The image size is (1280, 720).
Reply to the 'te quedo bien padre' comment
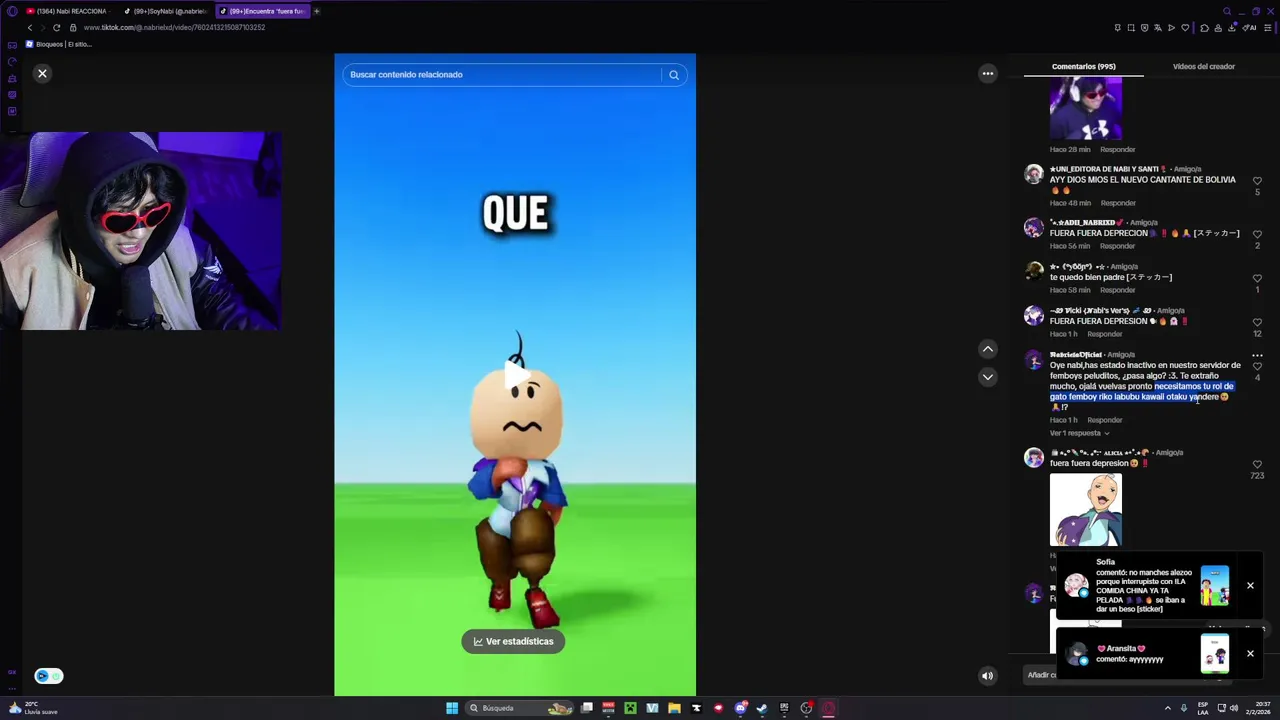pyautogui.click(x=1117, y=290)
